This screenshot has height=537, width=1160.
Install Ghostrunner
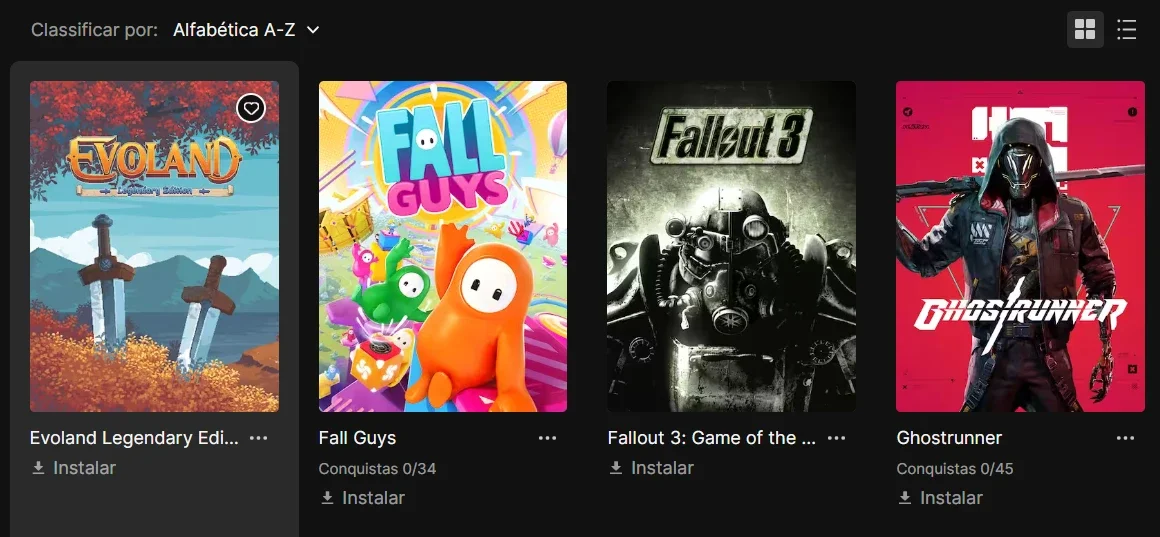coord(940,498)
